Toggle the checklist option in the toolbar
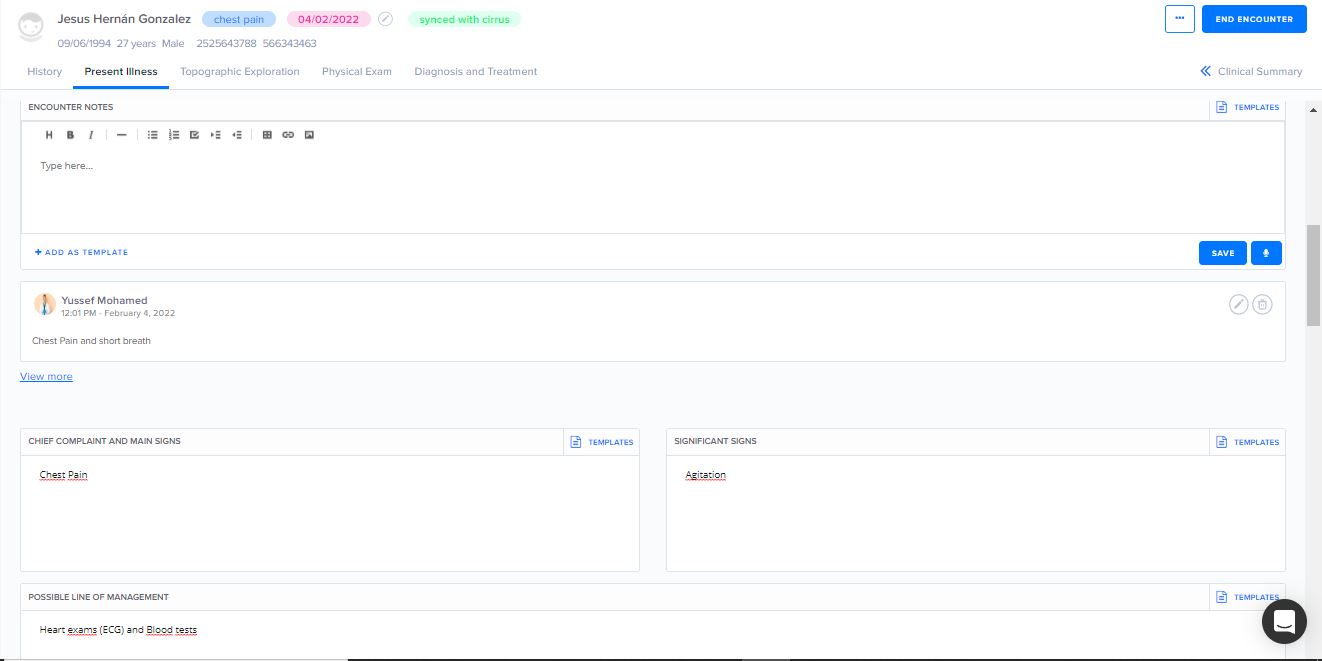Image resolution: width=1322 pixels, height=661 pixels. click(194, 135)
